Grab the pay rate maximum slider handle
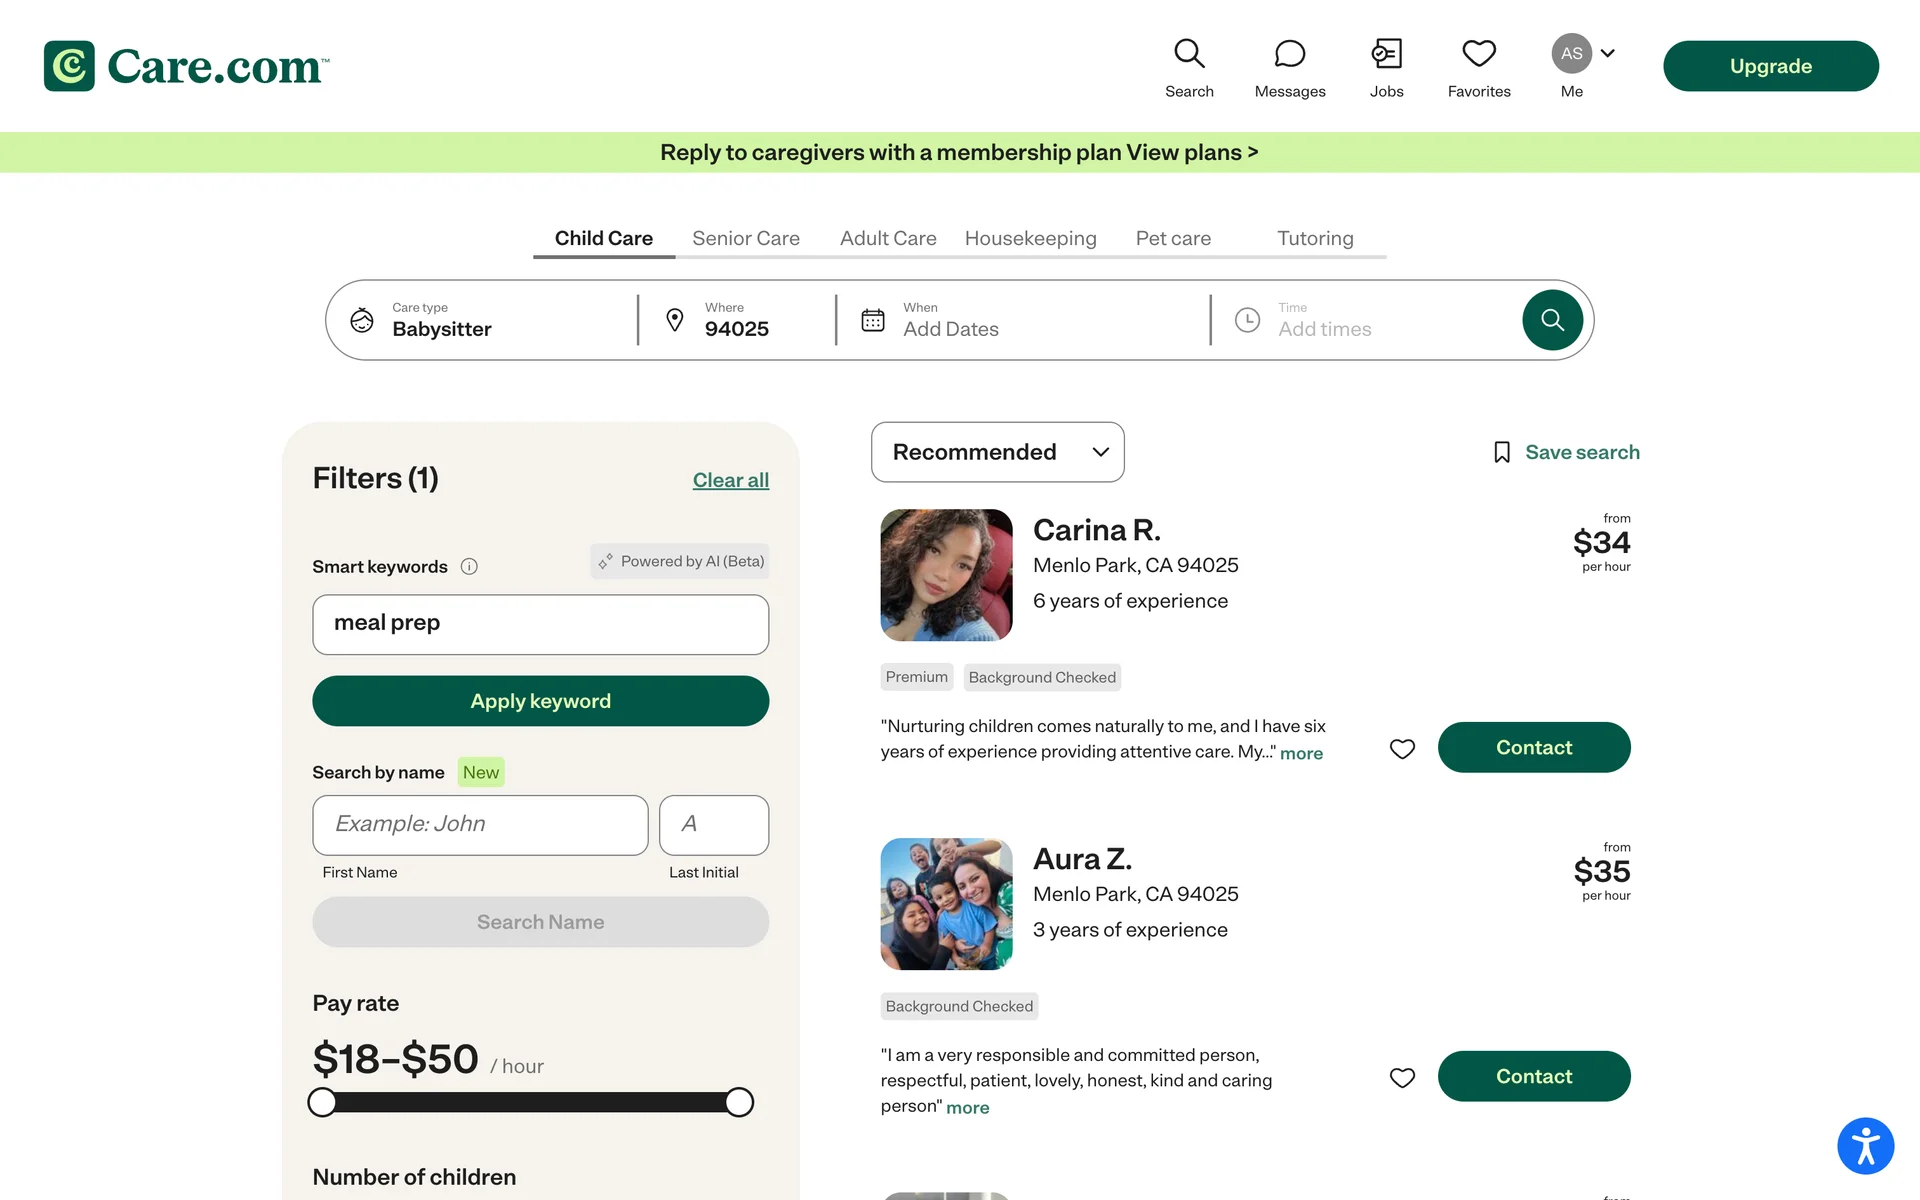The height and width of the screenshot is (1200, 1920). 739,1102
